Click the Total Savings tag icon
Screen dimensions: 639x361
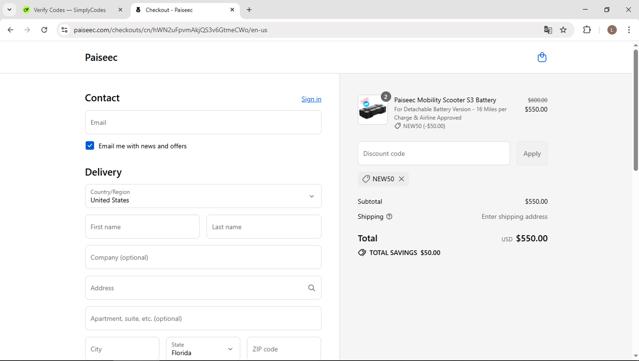361,253
